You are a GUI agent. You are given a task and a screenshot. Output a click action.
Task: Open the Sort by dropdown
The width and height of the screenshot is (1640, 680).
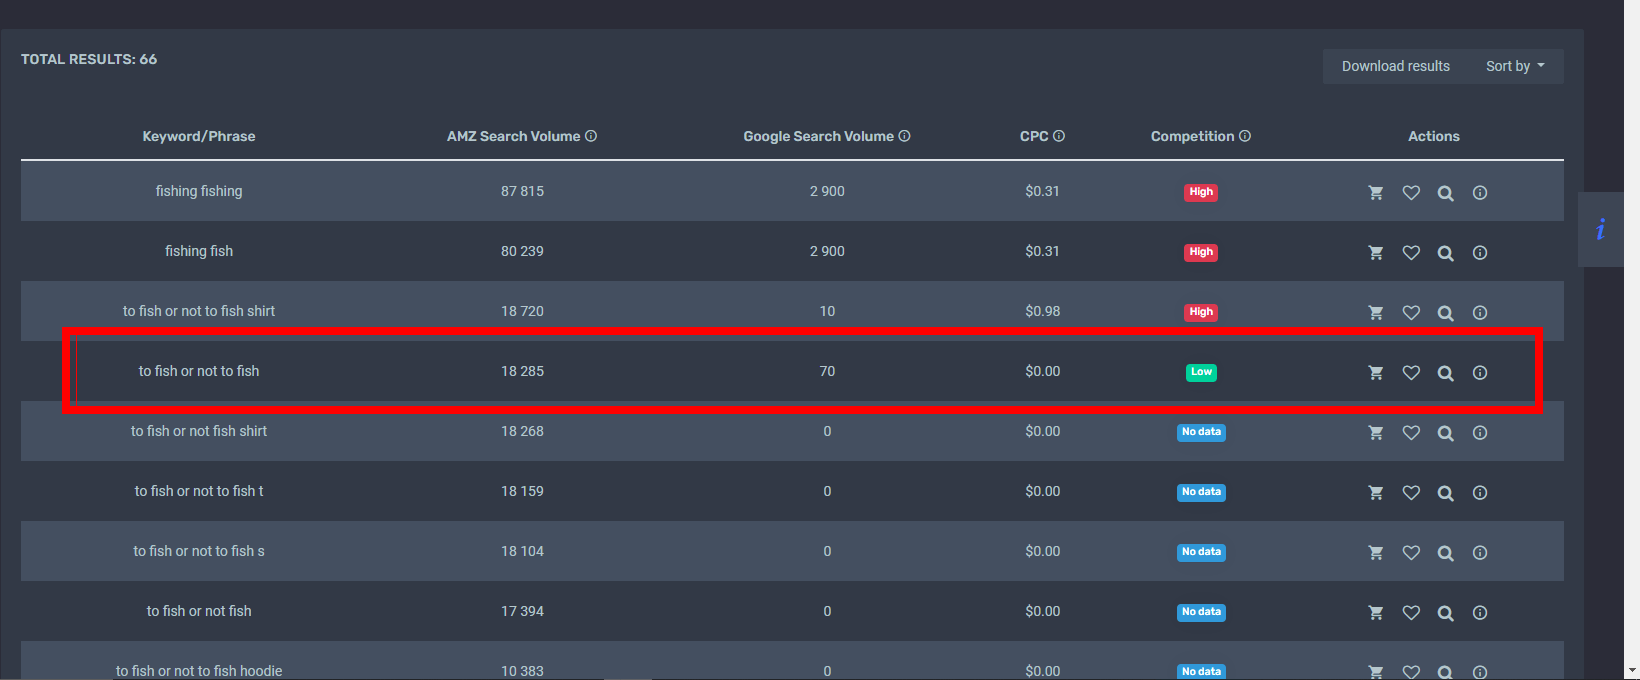[1514, 66]
